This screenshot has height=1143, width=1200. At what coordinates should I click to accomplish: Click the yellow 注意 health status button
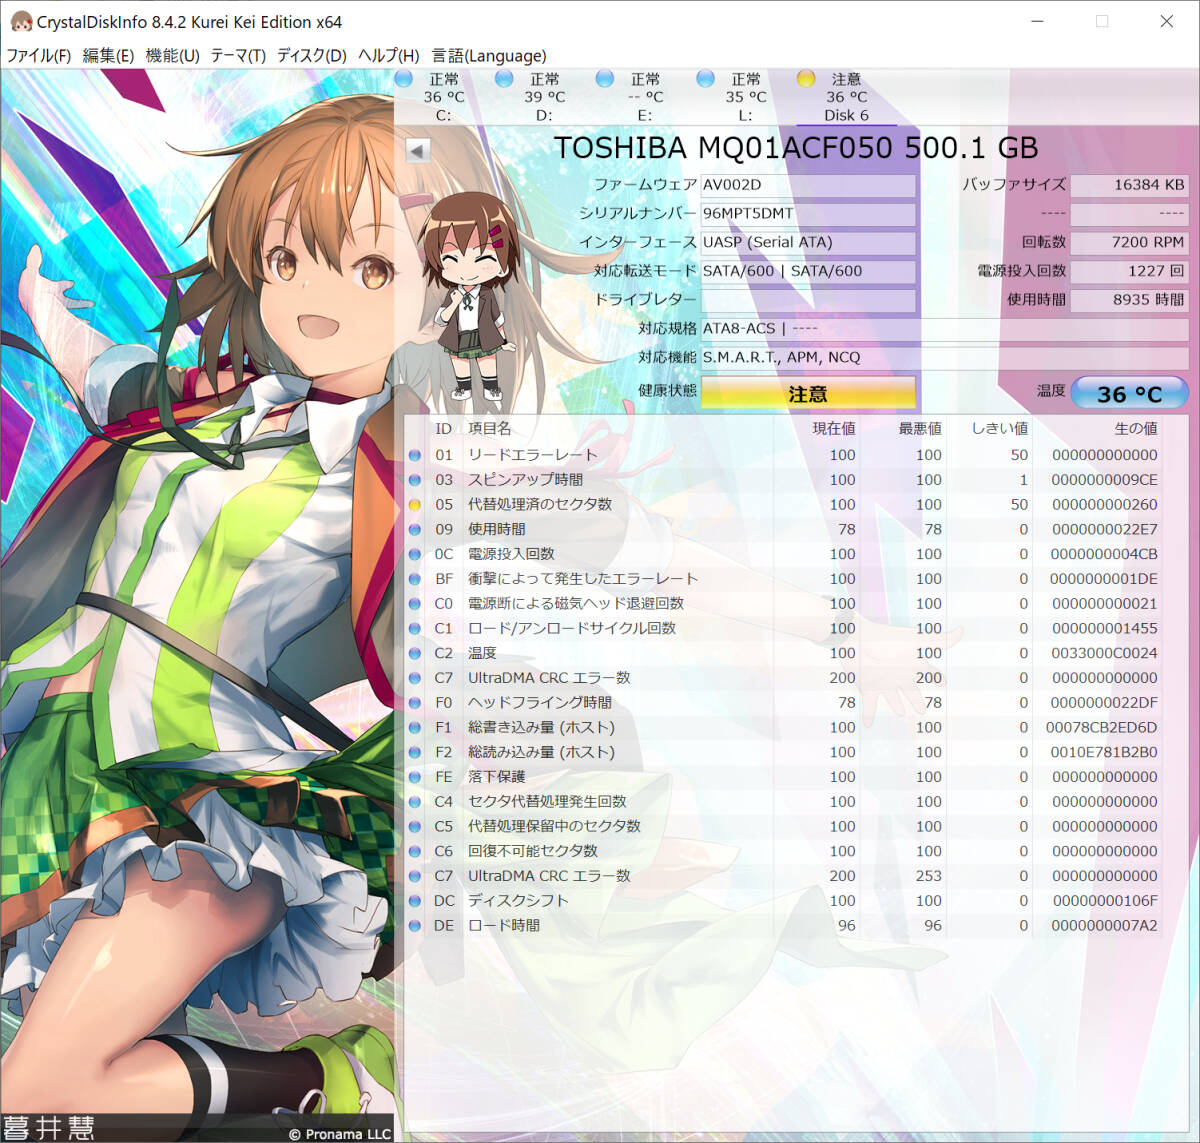807,394
